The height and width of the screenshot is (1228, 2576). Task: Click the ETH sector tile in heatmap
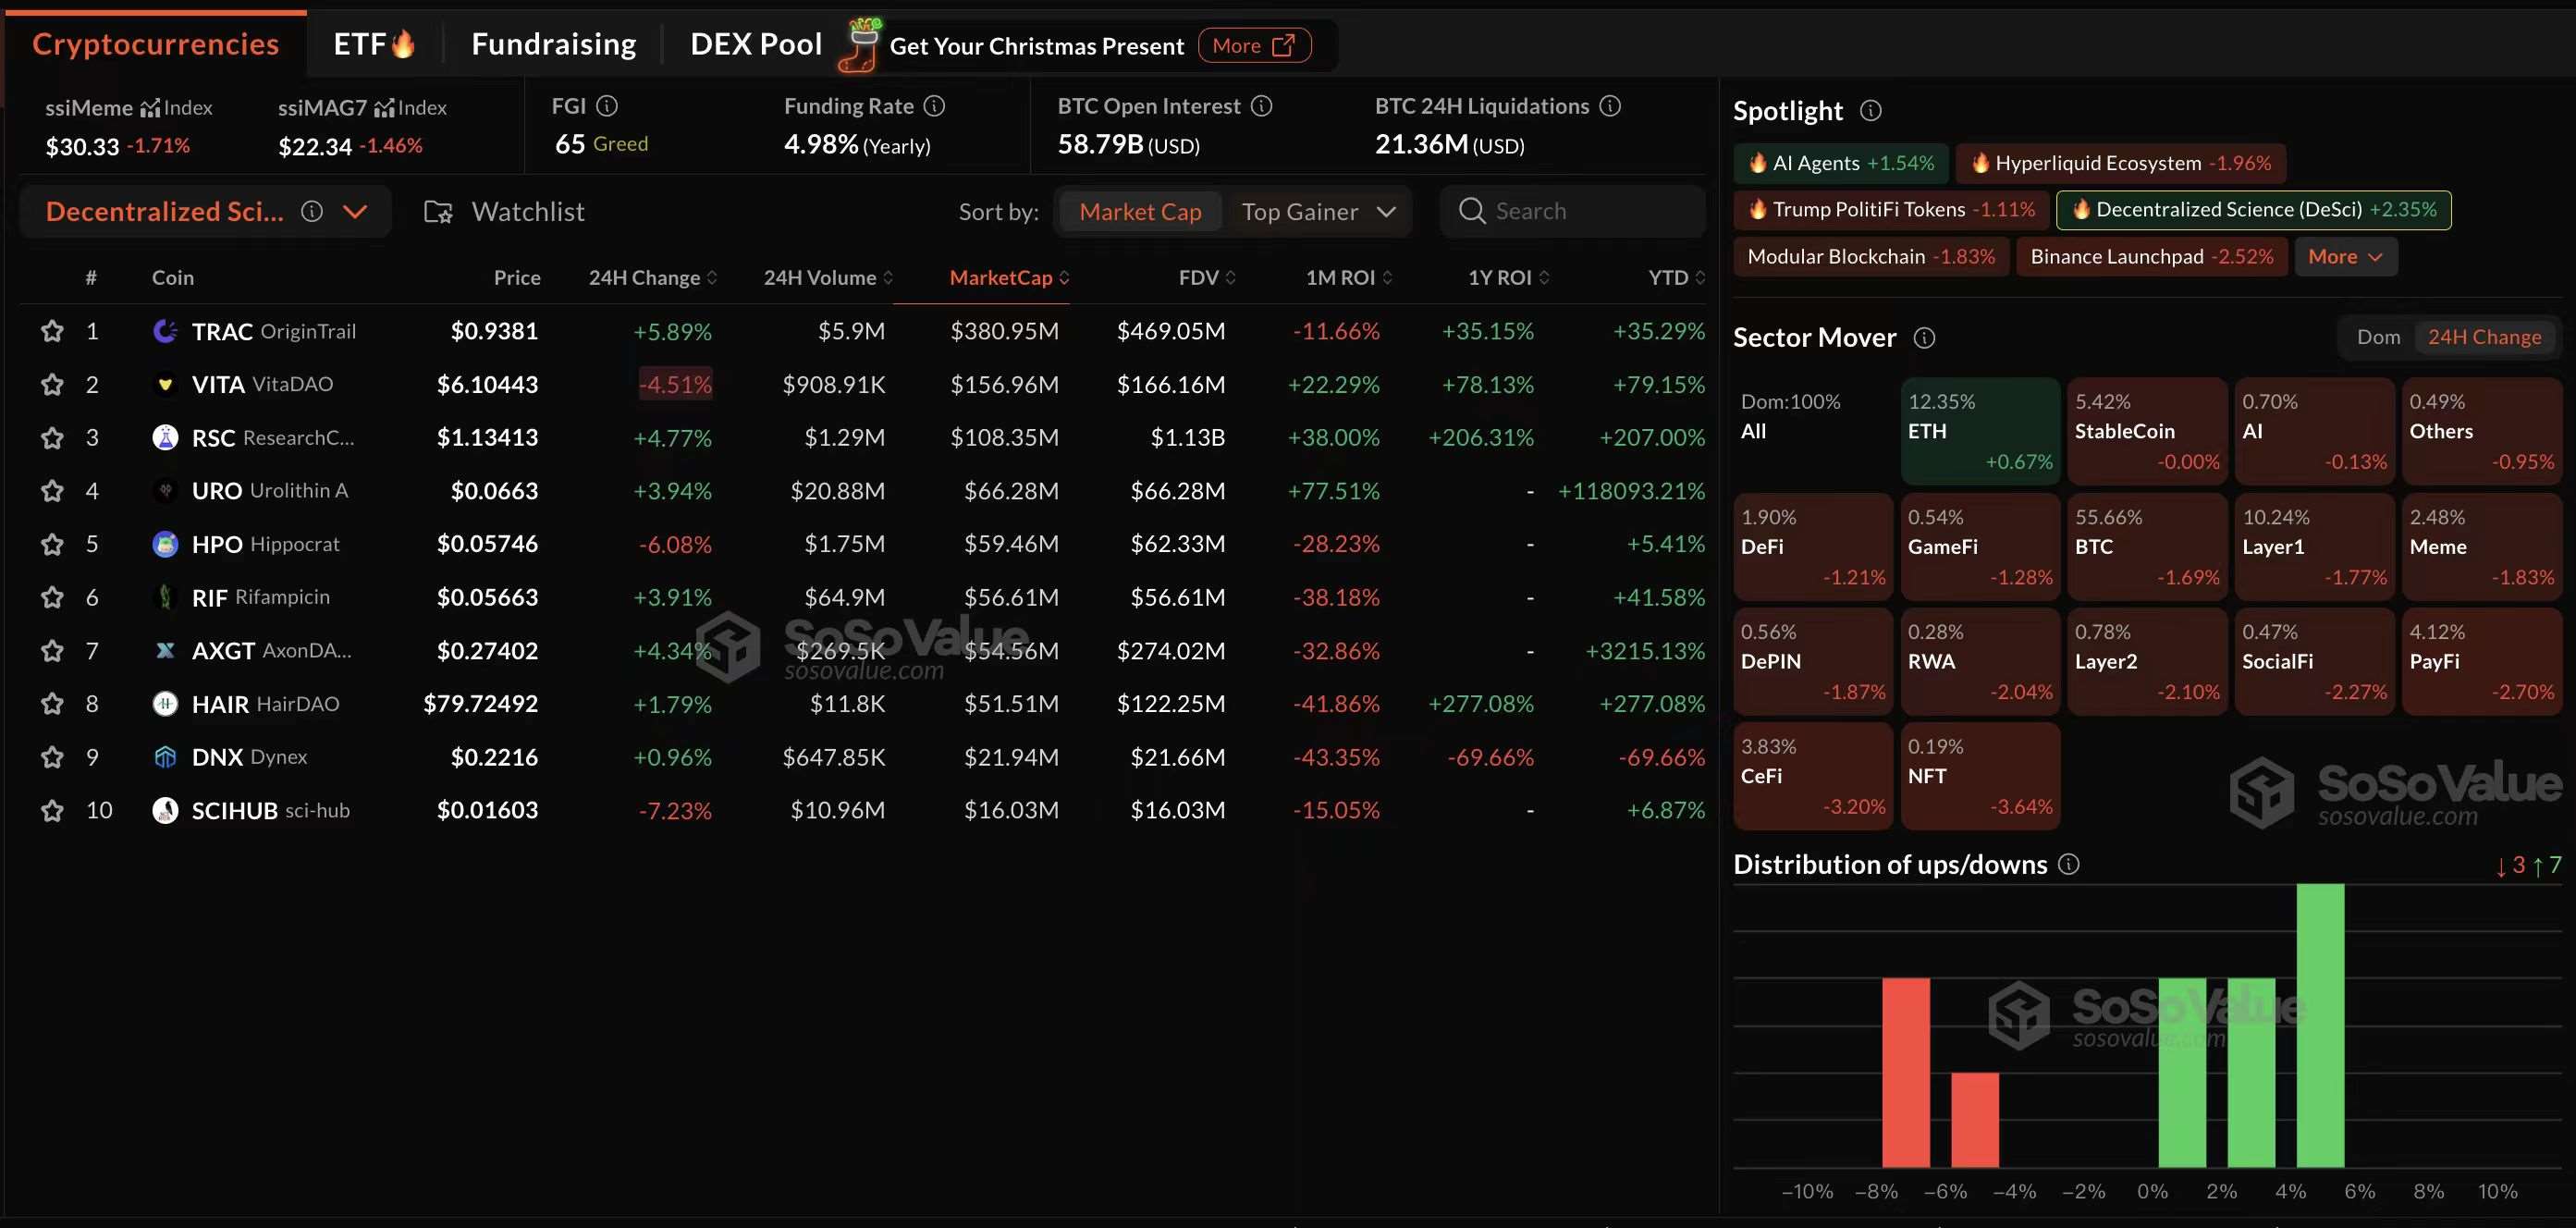(1979, 431)
